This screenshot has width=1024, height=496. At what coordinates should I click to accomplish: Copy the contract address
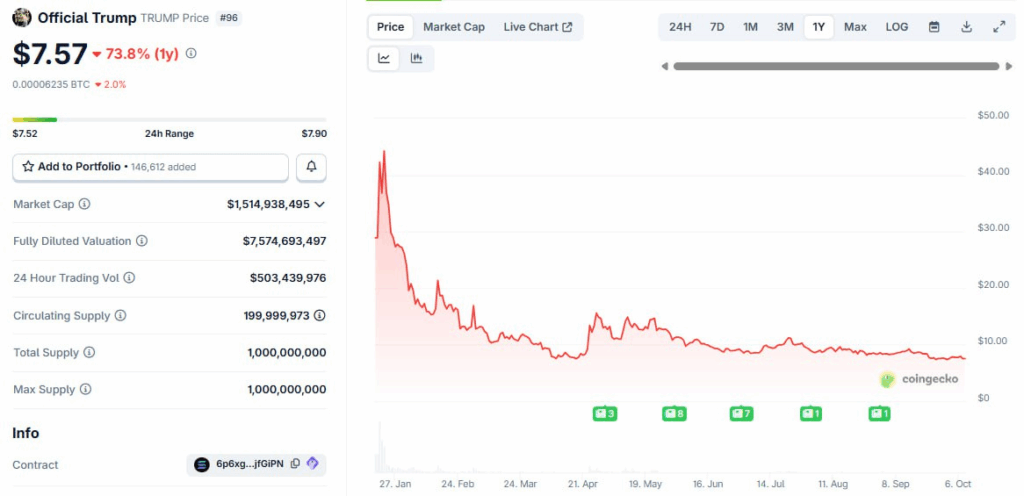[295, 464]
